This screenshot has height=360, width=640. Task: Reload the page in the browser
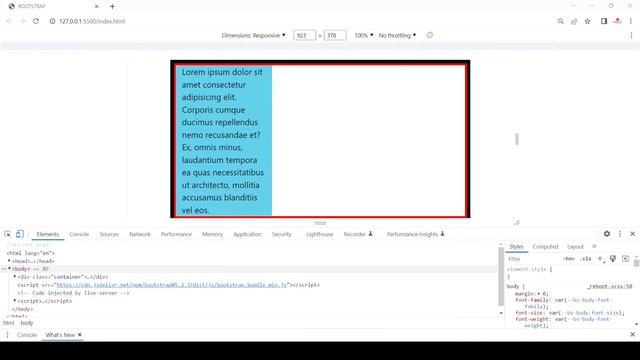coord(36,21)
